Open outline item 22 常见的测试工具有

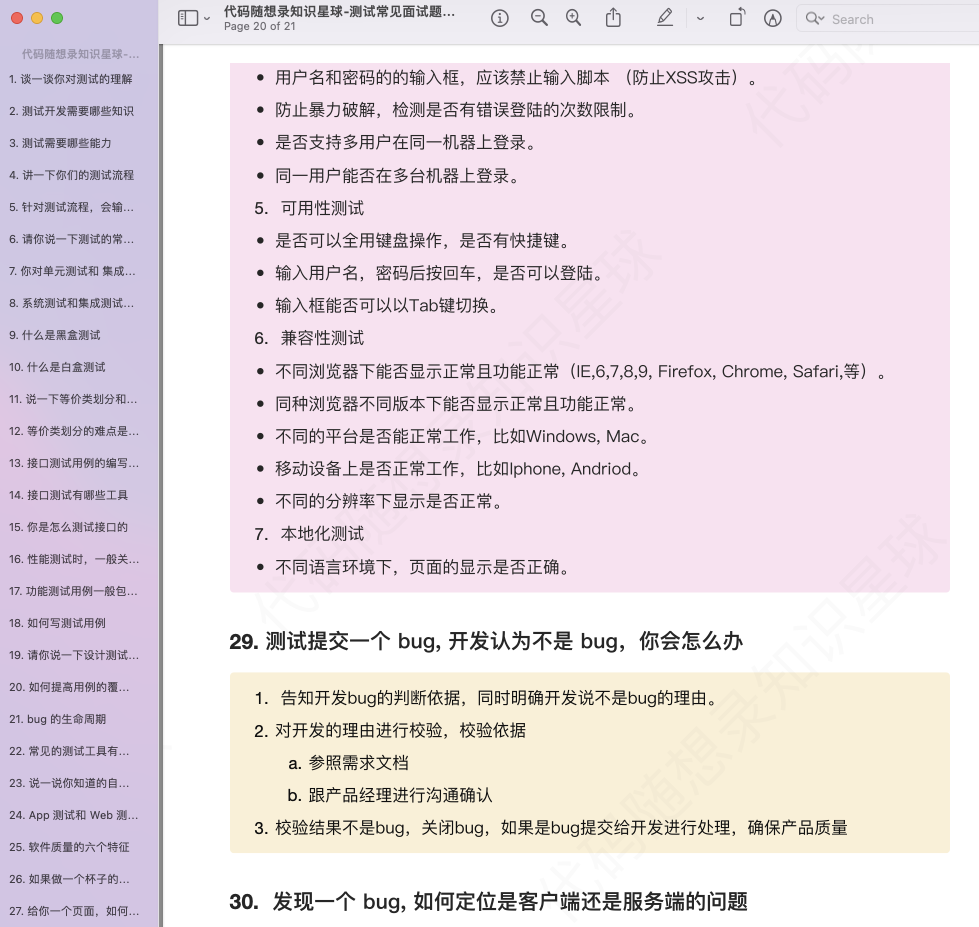pyautogui.click(x=69, y=751)
